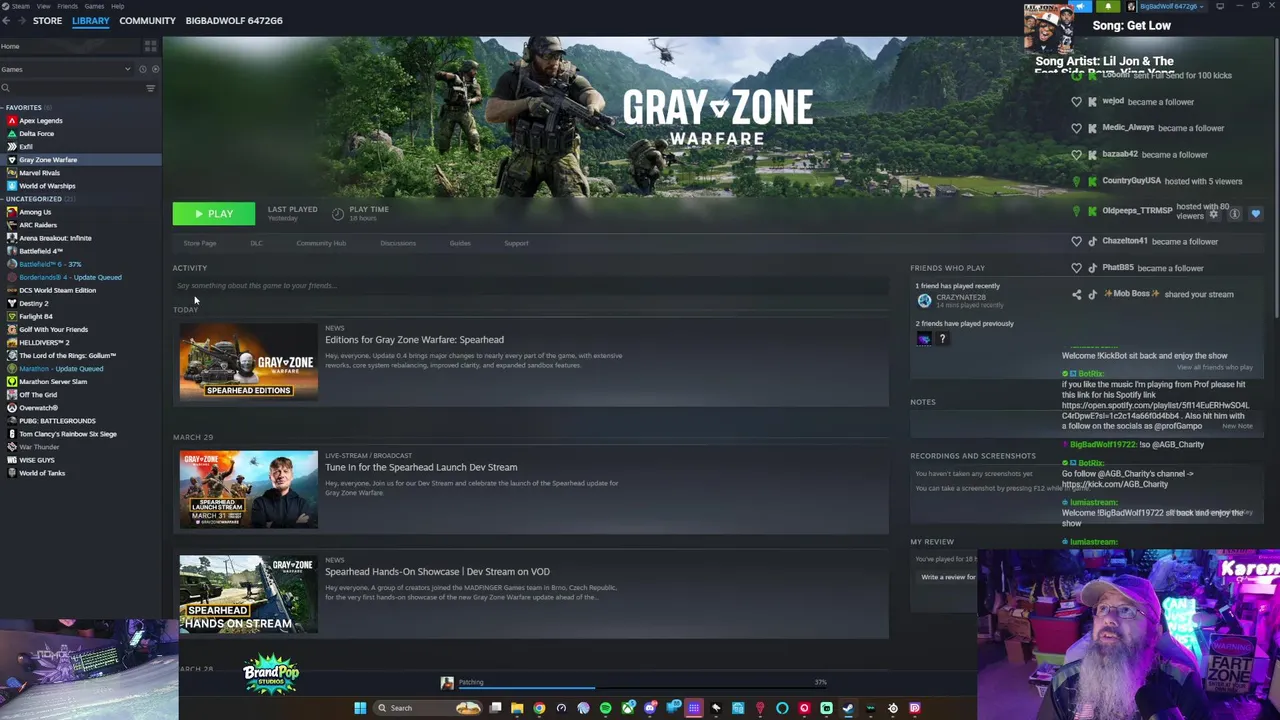Go to the STORE tab
The height and width of the screenshot is (720, 1280).
(47, 20)
